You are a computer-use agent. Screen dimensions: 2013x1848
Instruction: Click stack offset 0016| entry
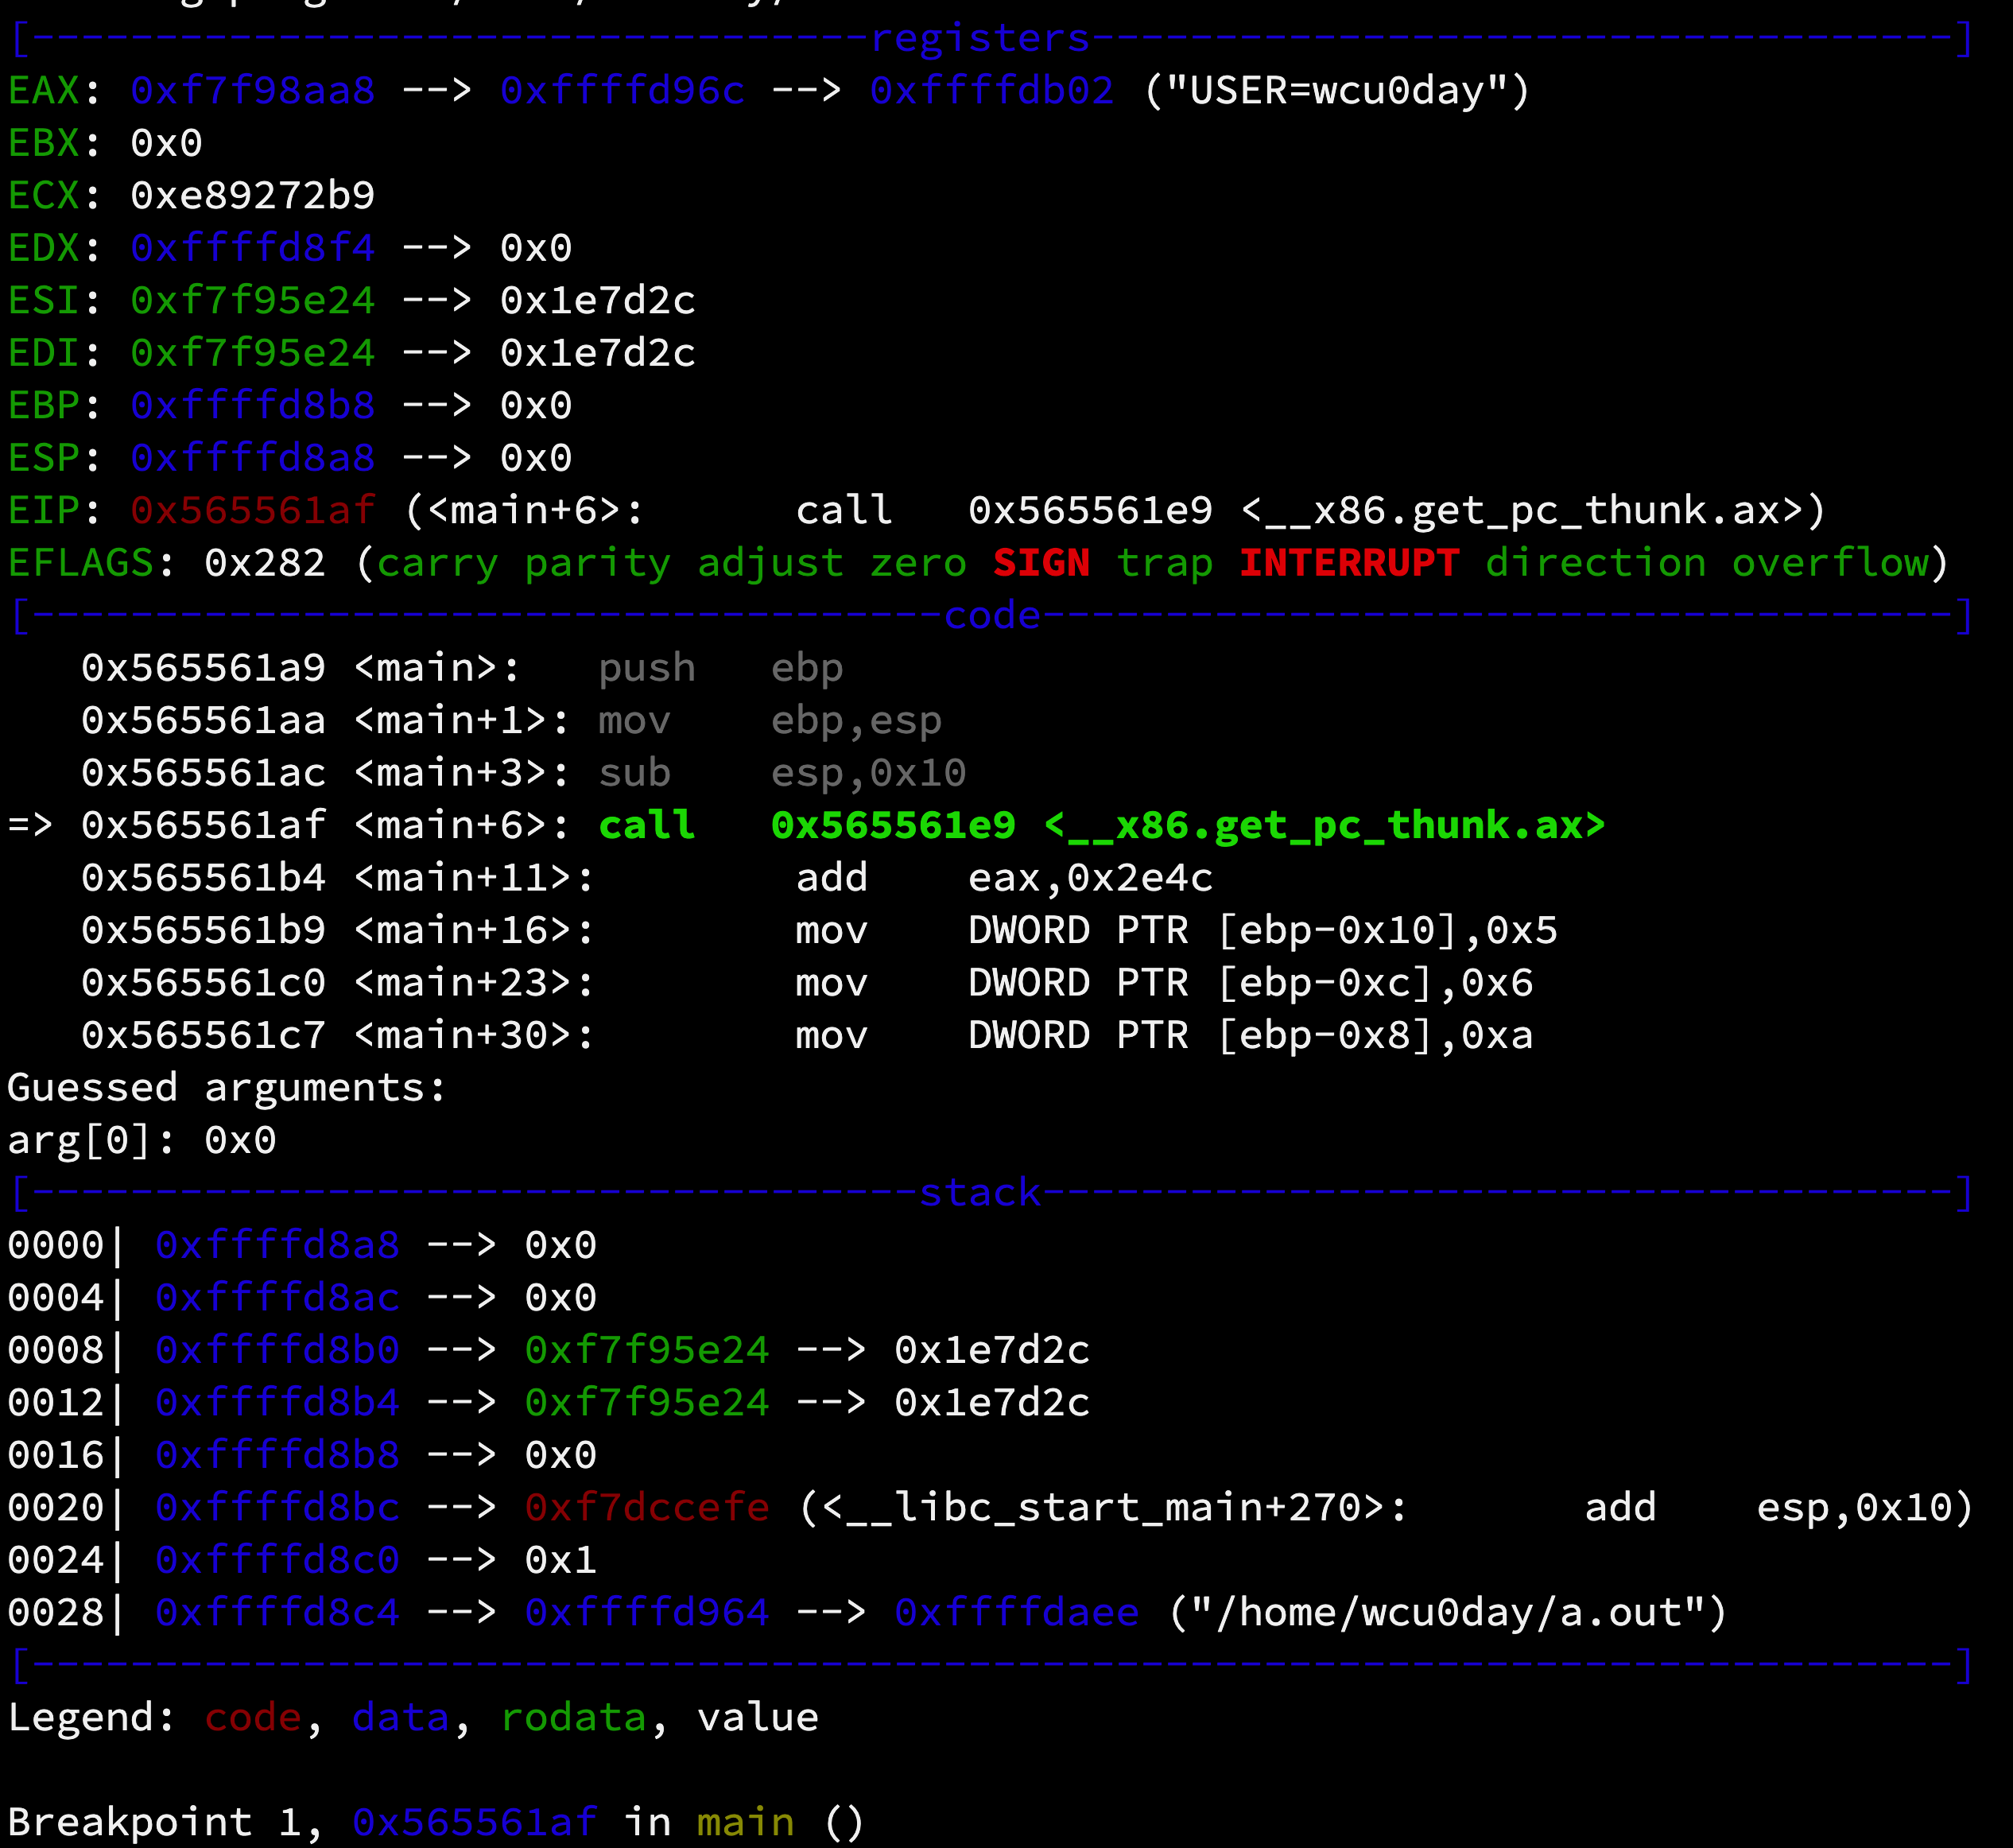(66, 1455)
